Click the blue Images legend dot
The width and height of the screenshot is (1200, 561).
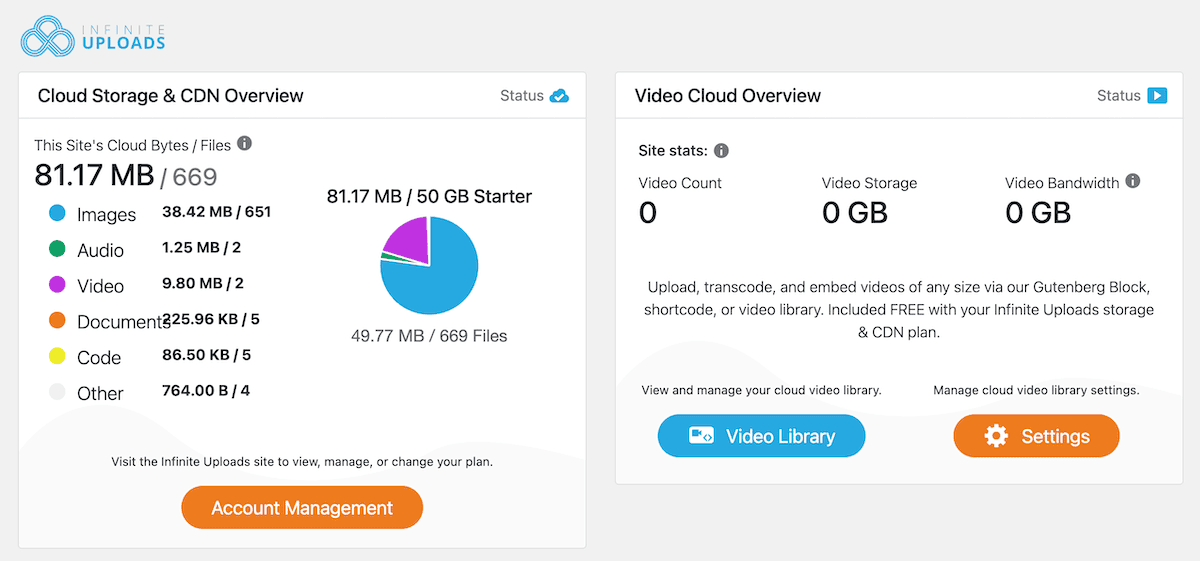(57, 213)
